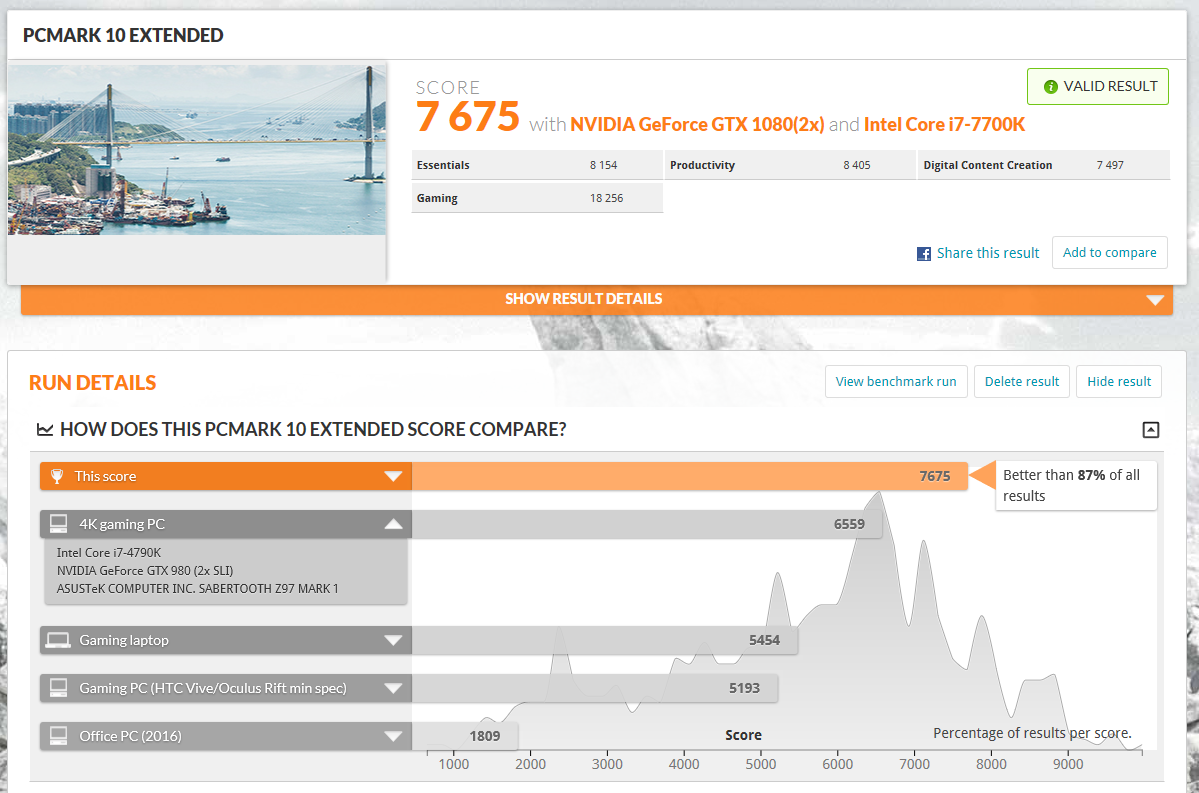Collapse the 4K gaming PC details
This screenshot has width=1199, height=793.
[x=393, y=524]
